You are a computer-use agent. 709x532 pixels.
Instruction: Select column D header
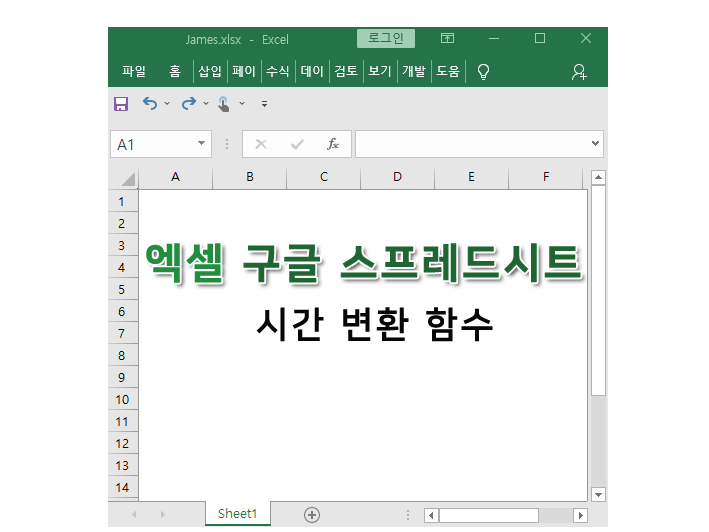pos(397,177)
